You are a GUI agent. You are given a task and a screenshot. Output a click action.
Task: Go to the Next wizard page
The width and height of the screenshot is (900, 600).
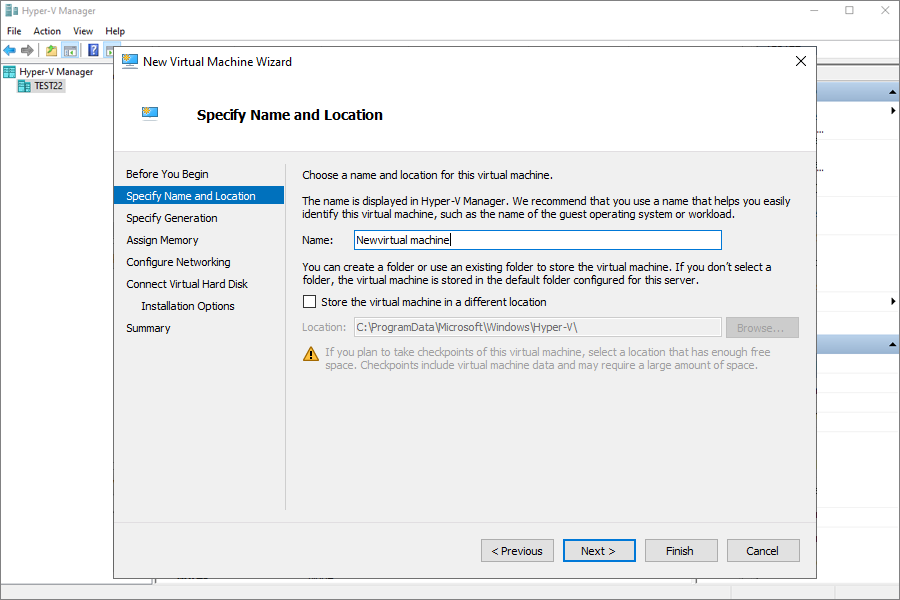point(599,551)
